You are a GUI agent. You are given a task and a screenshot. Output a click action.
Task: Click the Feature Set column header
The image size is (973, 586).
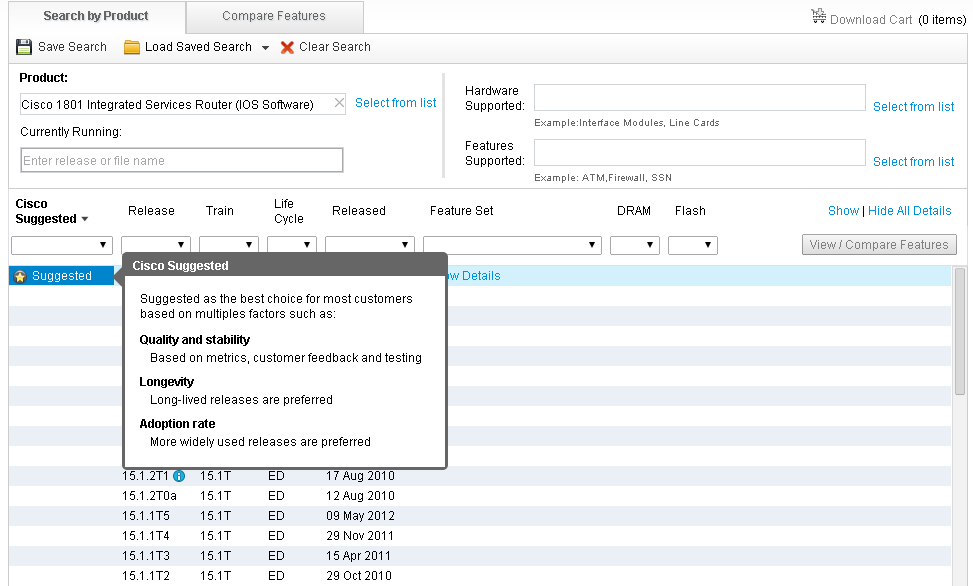[x=462, y=211]
